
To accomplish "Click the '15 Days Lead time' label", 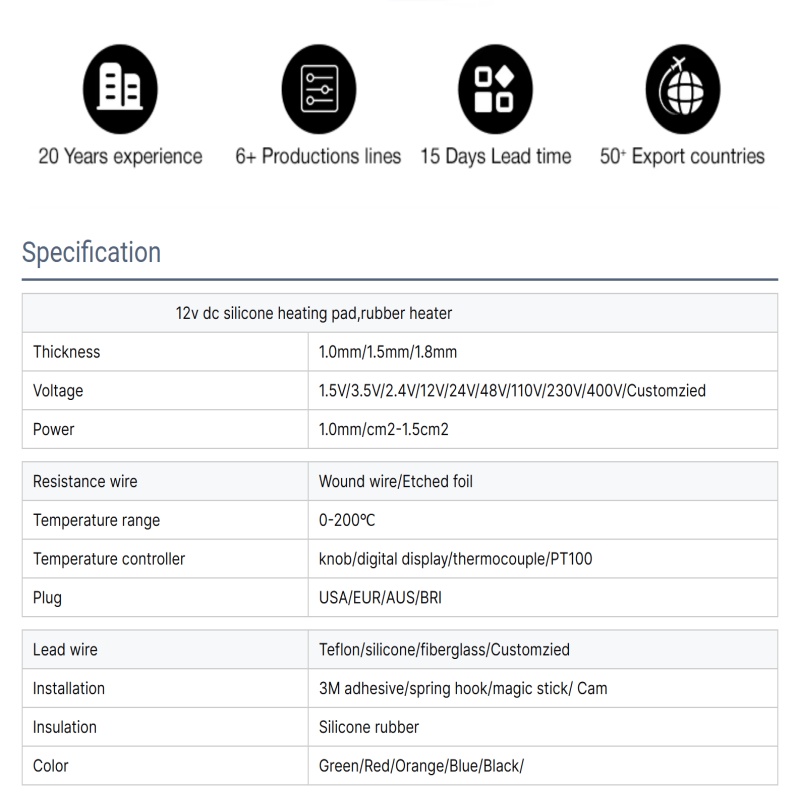I will pyautogui.click(x=495, y=157).
